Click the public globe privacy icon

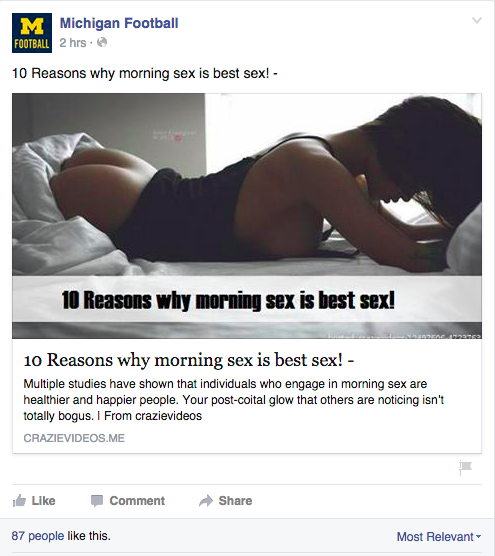coord(102,43)
